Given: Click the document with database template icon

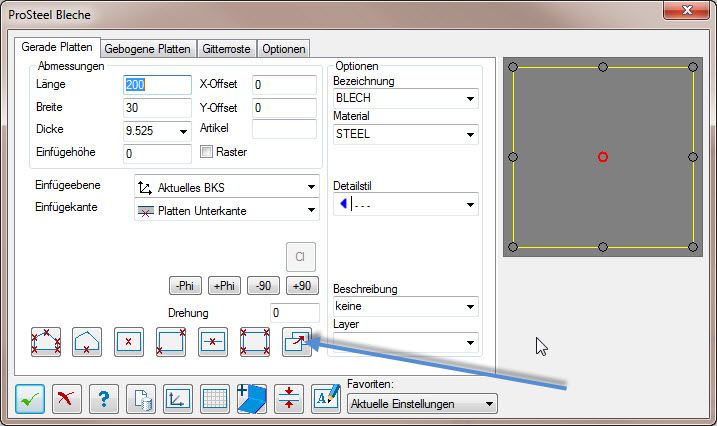Looking at the screenshot, I should click(x=141, y=399).
